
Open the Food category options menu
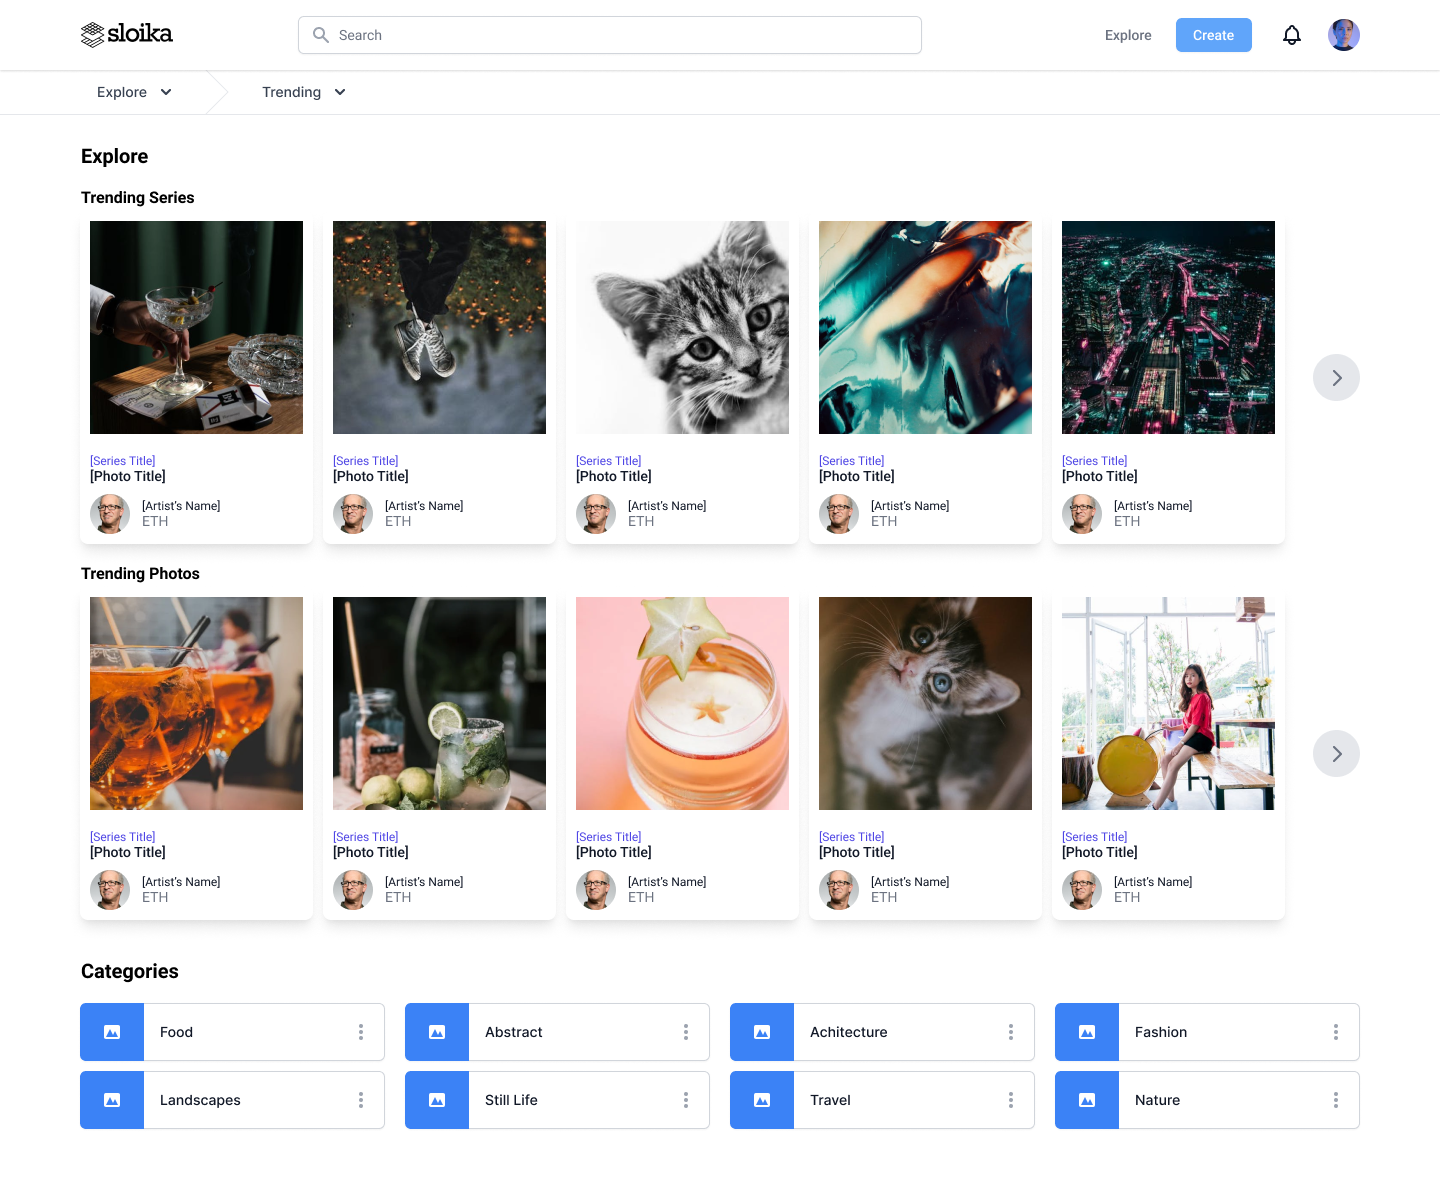[x=361, y=1032]
